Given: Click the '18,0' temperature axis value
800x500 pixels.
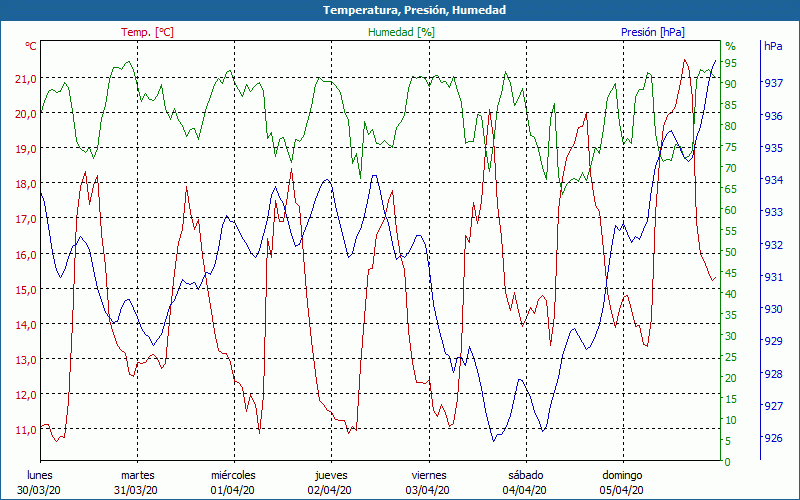Looking at the screenshot, I should [26, 184].
